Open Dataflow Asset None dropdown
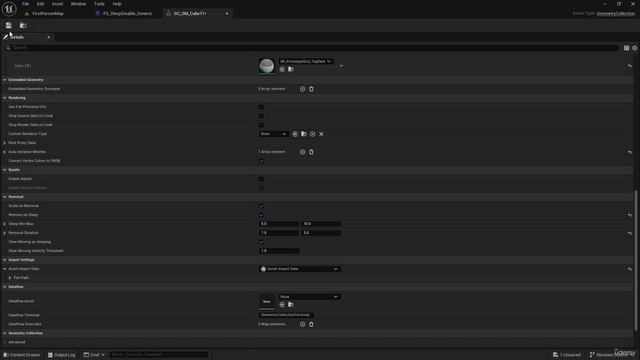Viewport: 640px width, 360px height. 309,297
